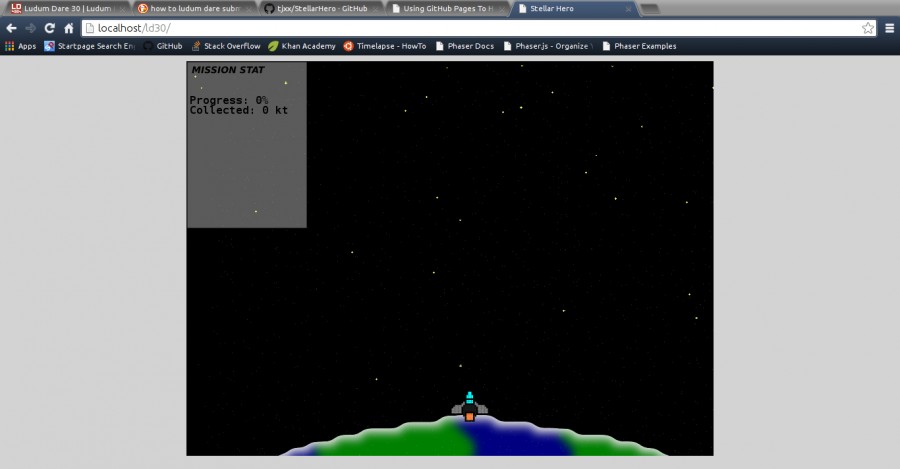Click the browser forward arrow
This screenshot has height=469, width=900.
tap(30, 28)
